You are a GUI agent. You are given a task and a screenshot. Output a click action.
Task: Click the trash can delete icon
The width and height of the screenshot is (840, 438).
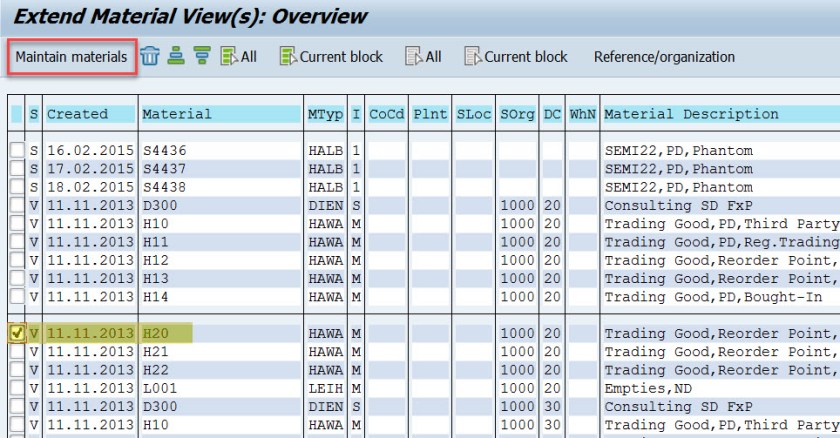tap(150, 56)
